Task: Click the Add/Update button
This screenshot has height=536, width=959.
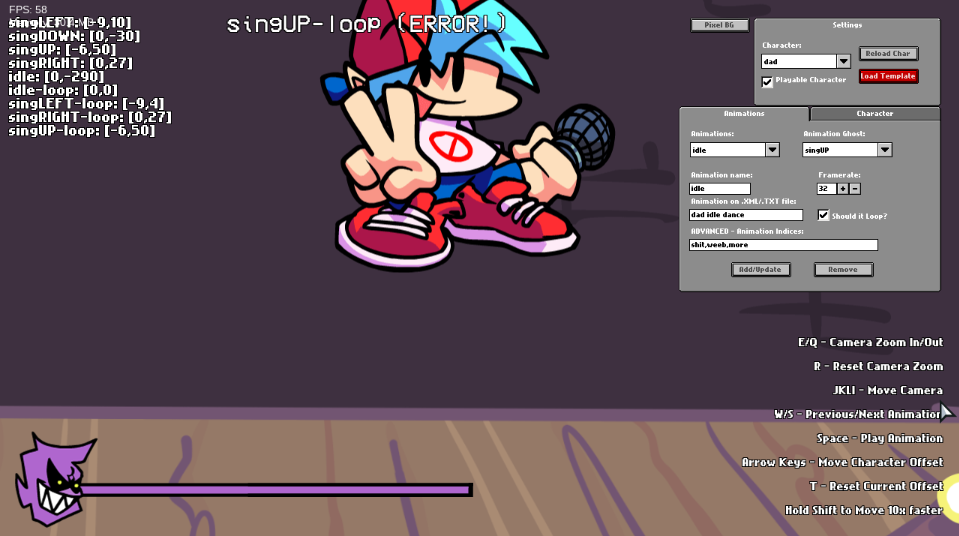Action: (760, 269)
